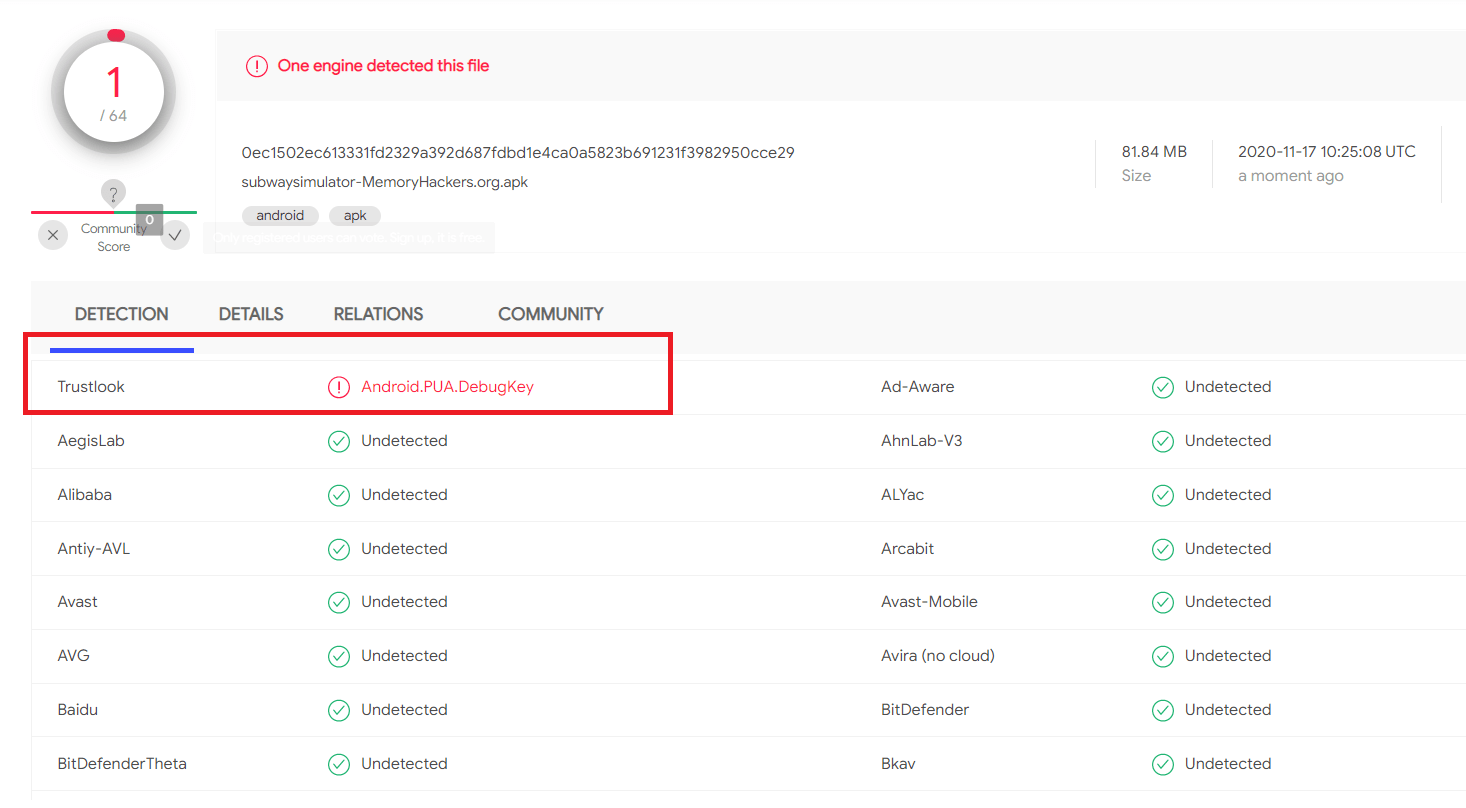Viewport: 1466px width, 808px height.
Task: Click the green check icon in BitDefender row
Action: point(1163,710)
